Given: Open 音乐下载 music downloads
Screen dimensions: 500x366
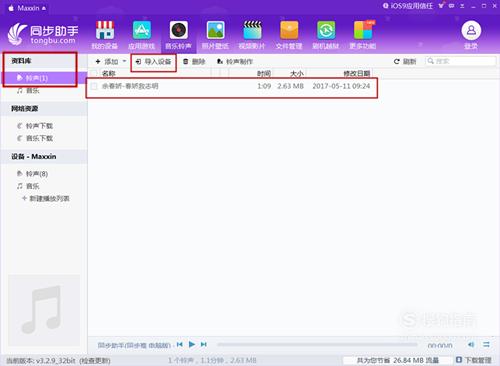Looking at the screenshot, I should coord(35,138).
